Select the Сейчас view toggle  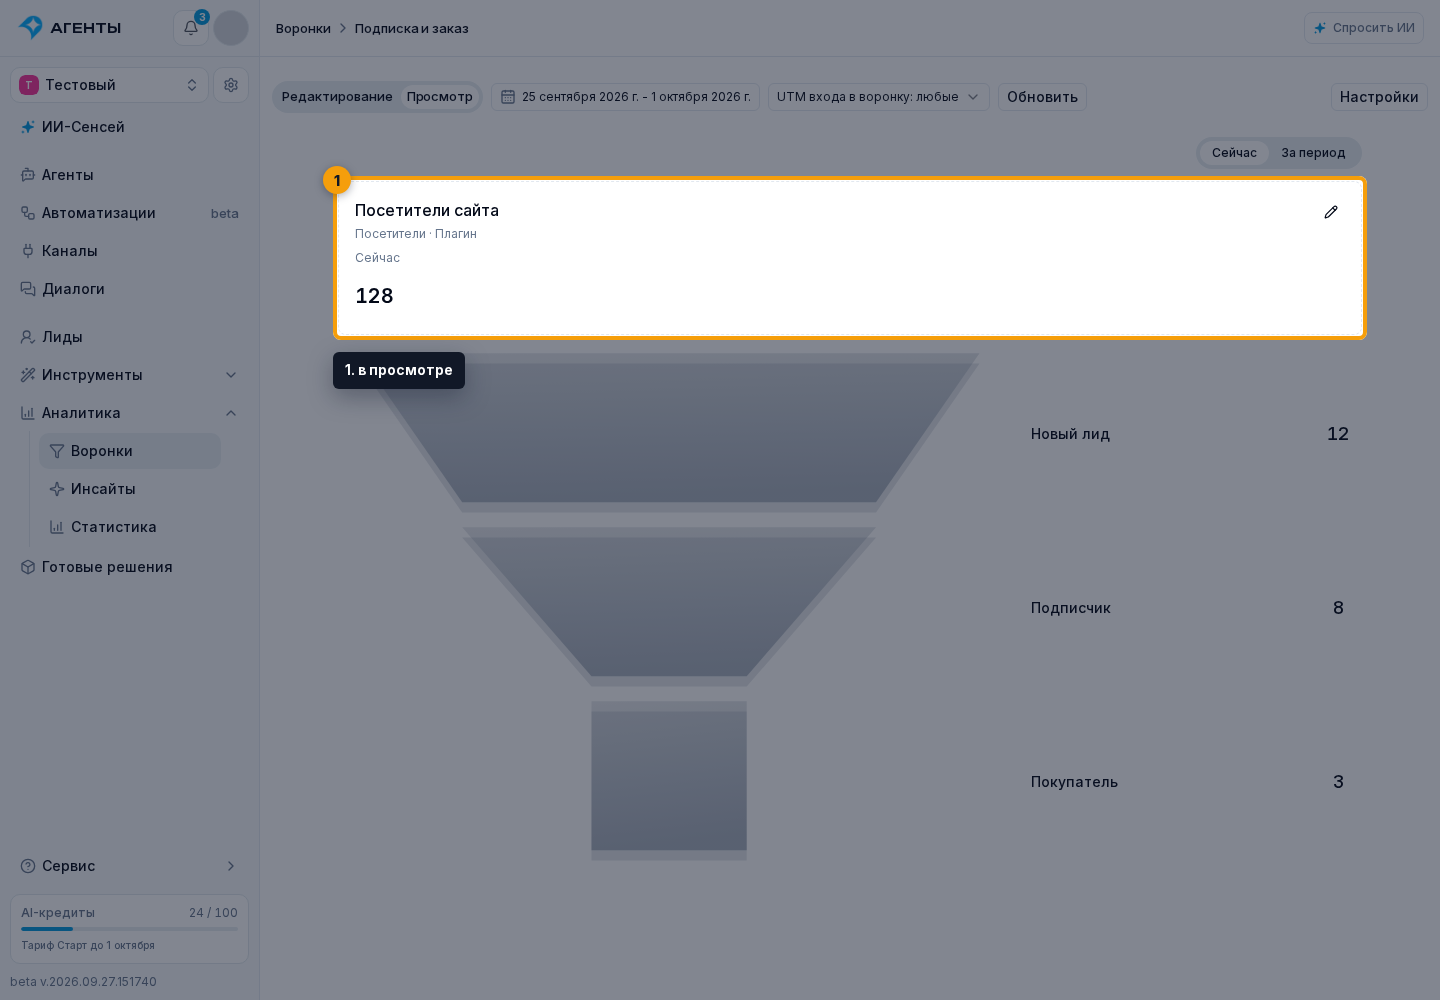point(1234,153)
